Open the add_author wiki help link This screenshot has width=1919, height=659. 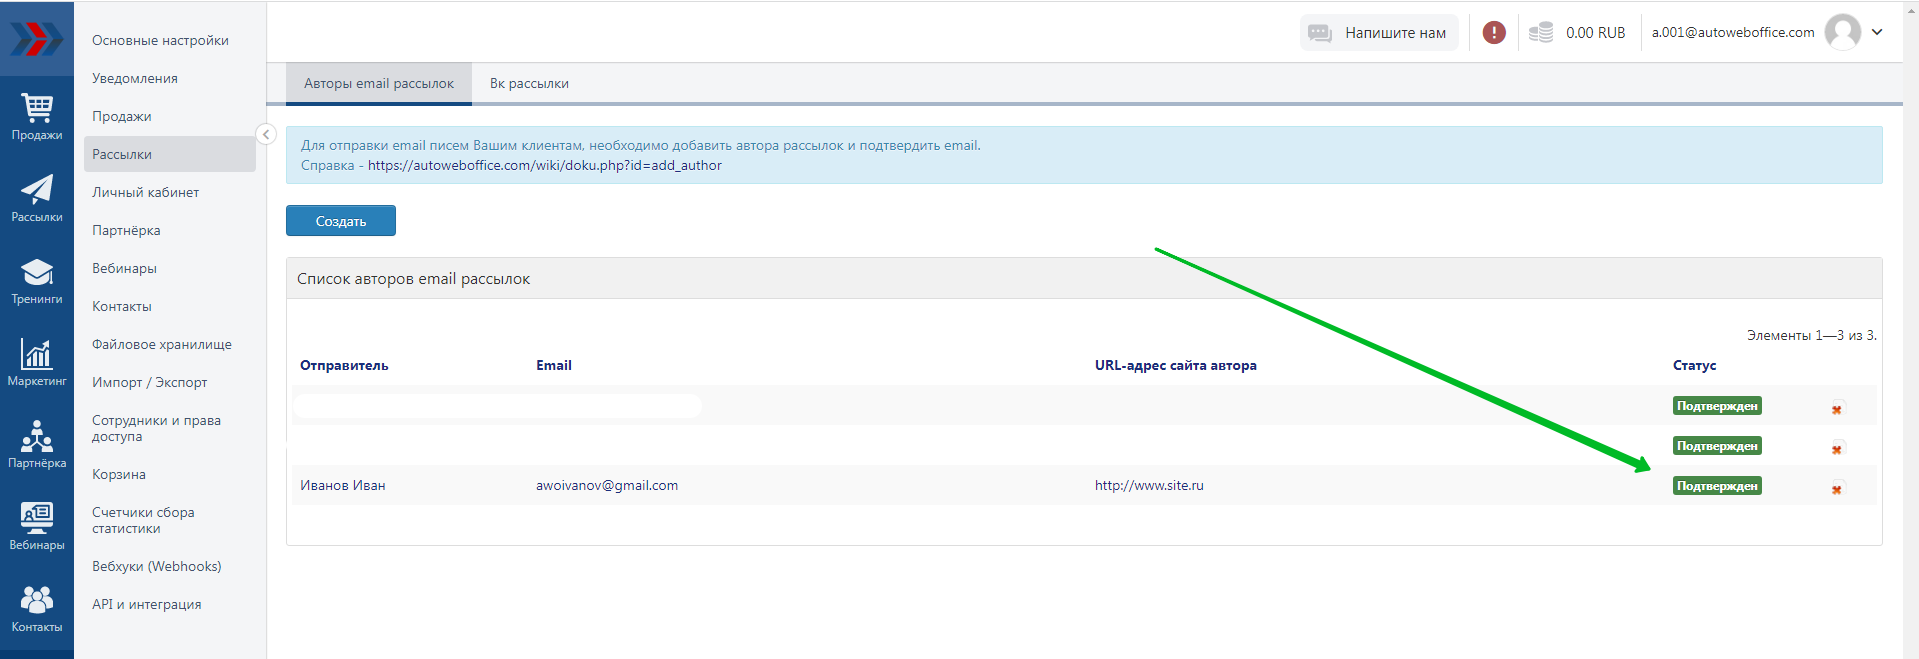[544, 166]
